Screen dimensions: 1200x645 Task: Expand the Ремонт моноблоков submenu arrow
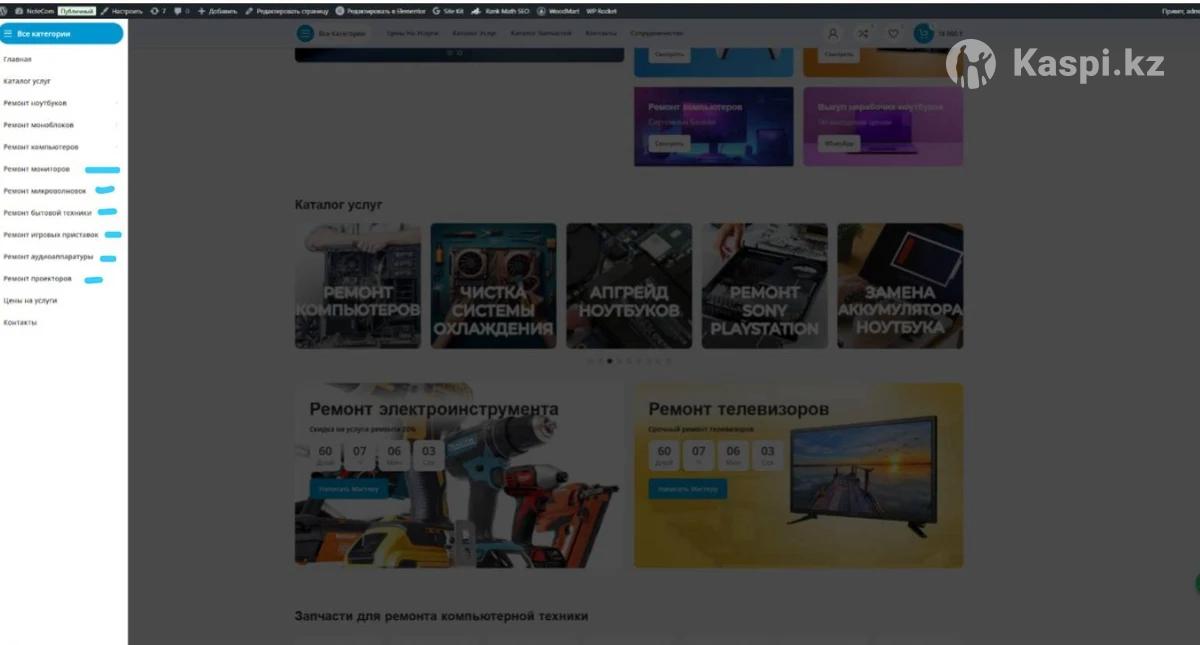117,125
